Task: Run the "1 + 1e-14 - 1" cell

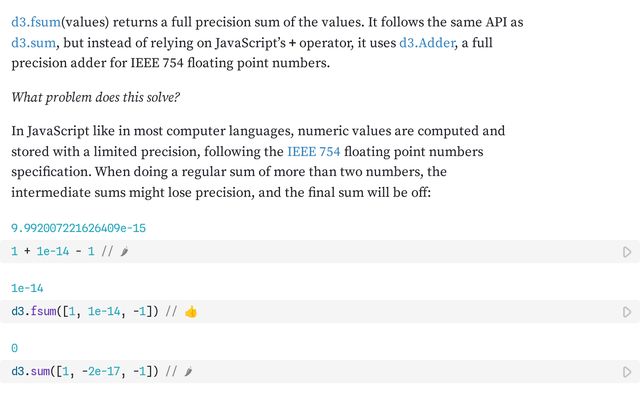Action: point(627,252)
